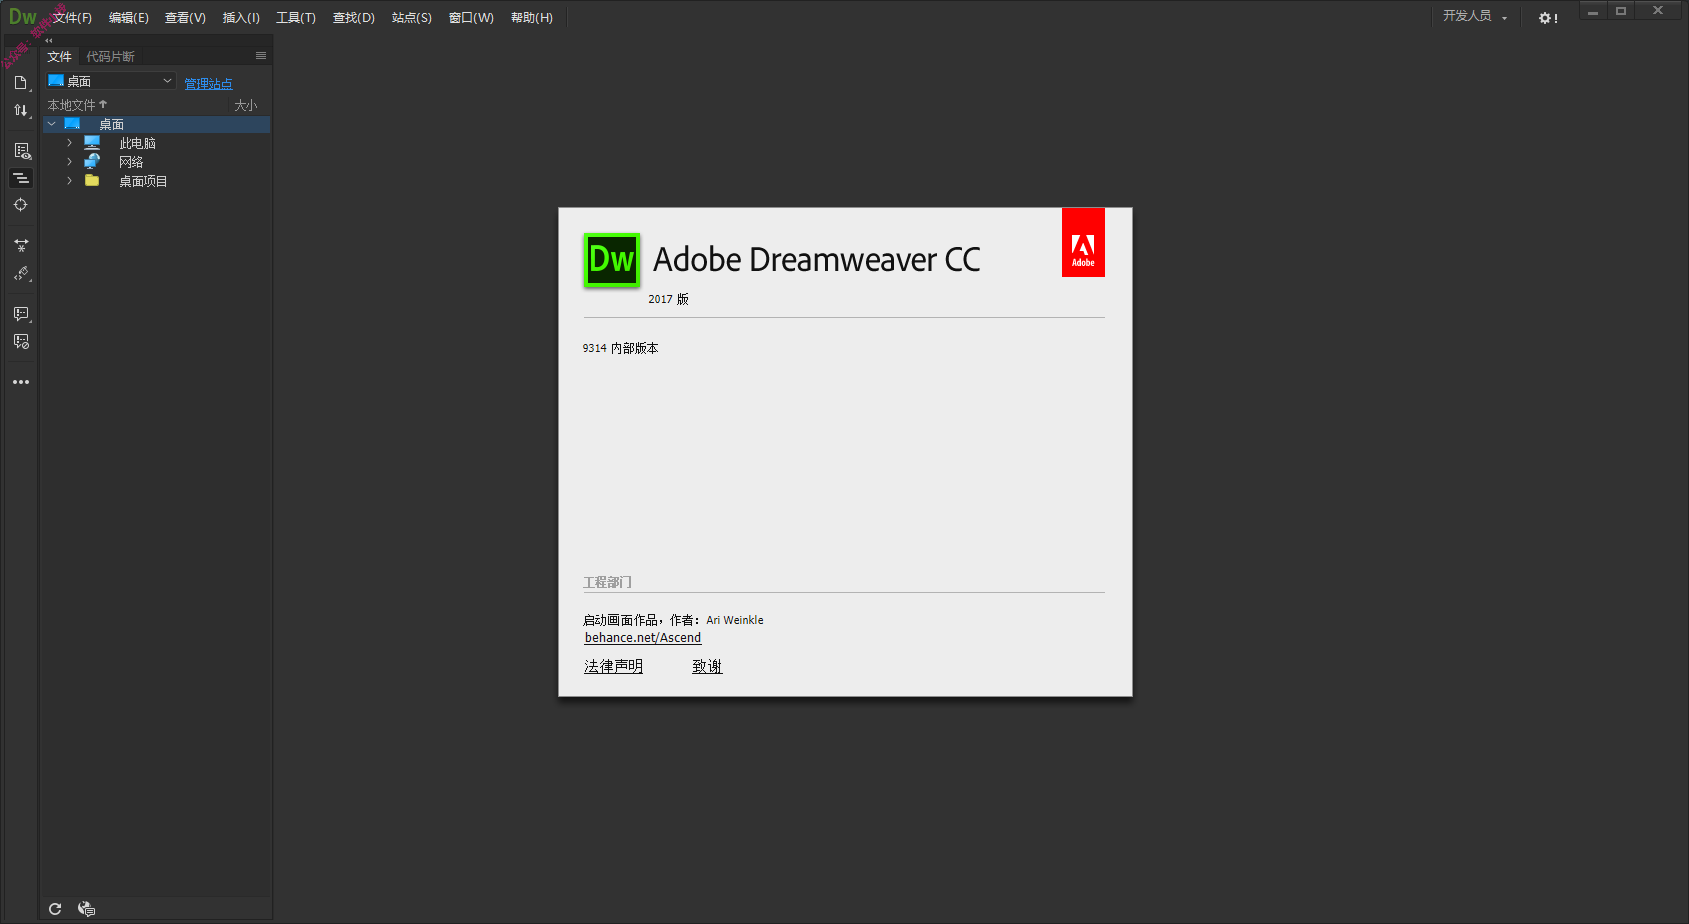The height and width of the screenshot is (924, 1689).
Task: Open the 文件(F) menu
Action: coord(72,18)
